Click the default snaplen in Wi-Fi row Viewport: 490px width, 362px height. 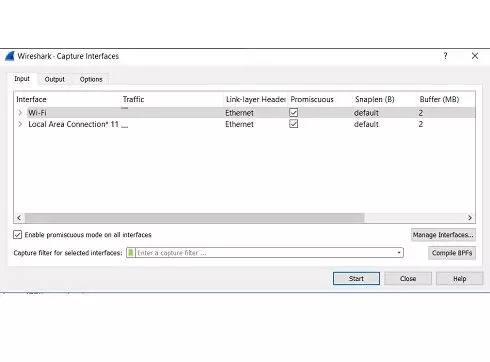pyautogui.click(x=366, y=113)
